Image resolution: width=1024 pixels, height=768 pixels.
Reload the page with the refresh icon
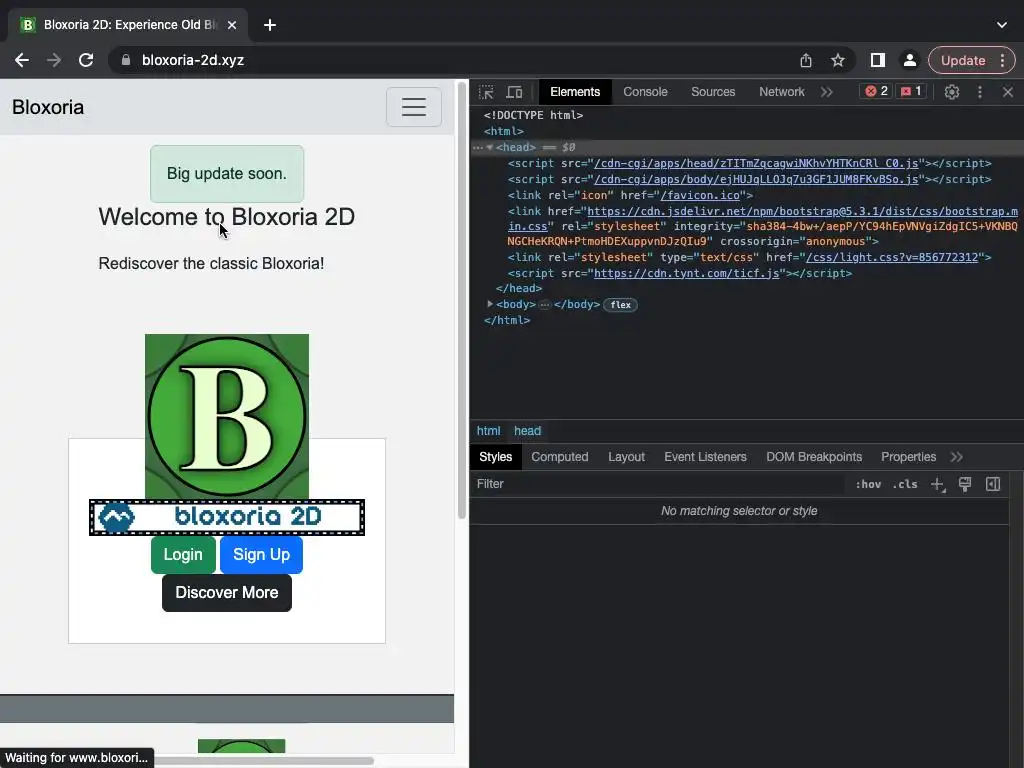coord(86,60)
